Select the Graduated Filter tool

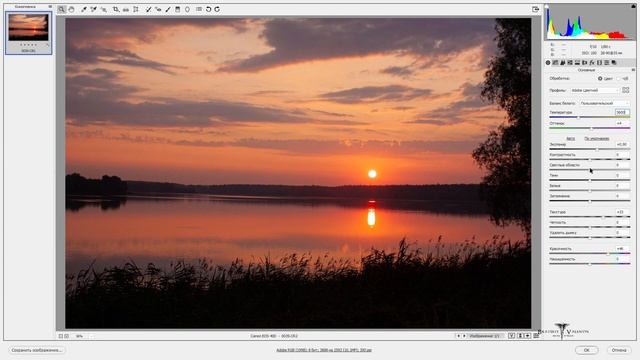point(178,9)
